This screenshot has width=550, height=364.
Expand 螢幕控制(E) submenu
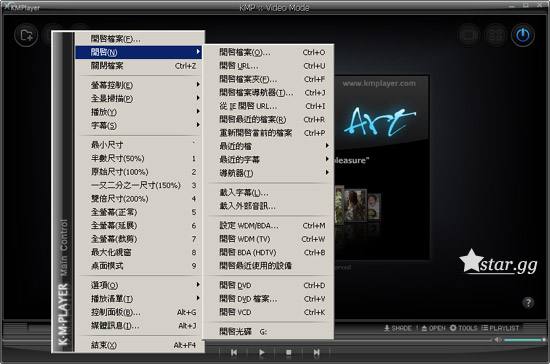coord(140,85)
